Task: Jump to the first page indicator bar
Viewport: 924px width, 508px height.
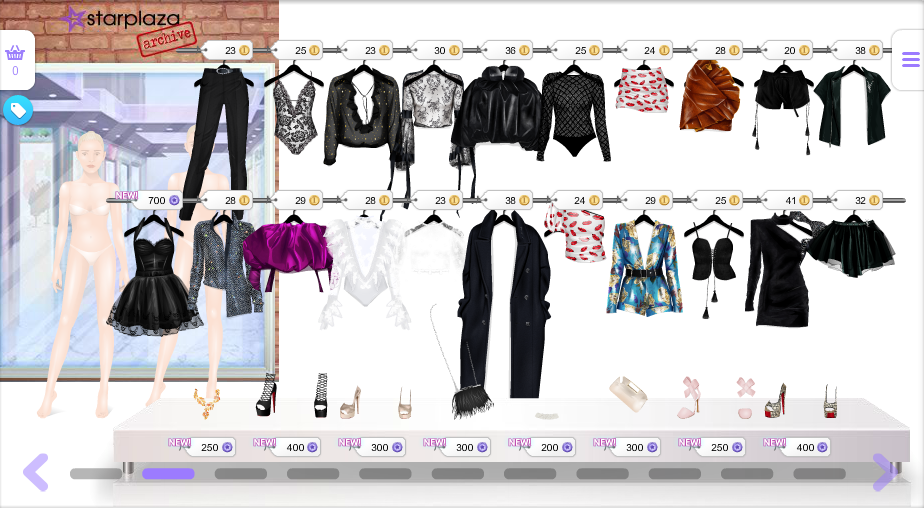Action: 96,473
